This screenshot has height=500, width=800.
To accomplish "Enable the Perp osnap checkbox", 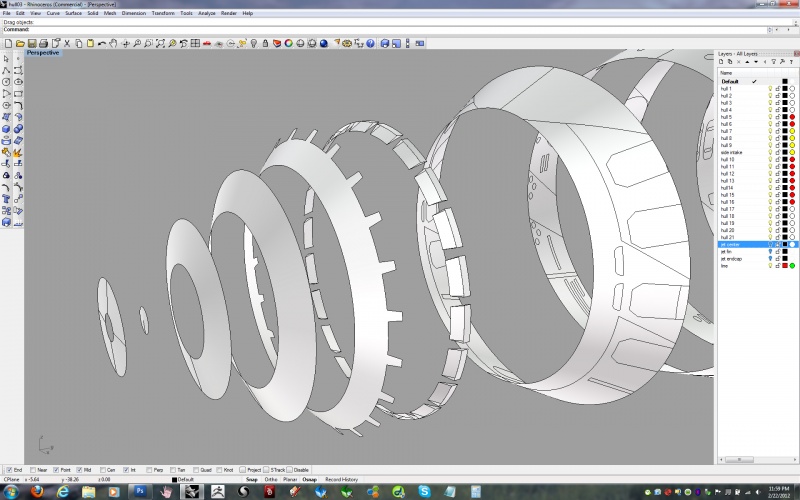I will (149, 470).
